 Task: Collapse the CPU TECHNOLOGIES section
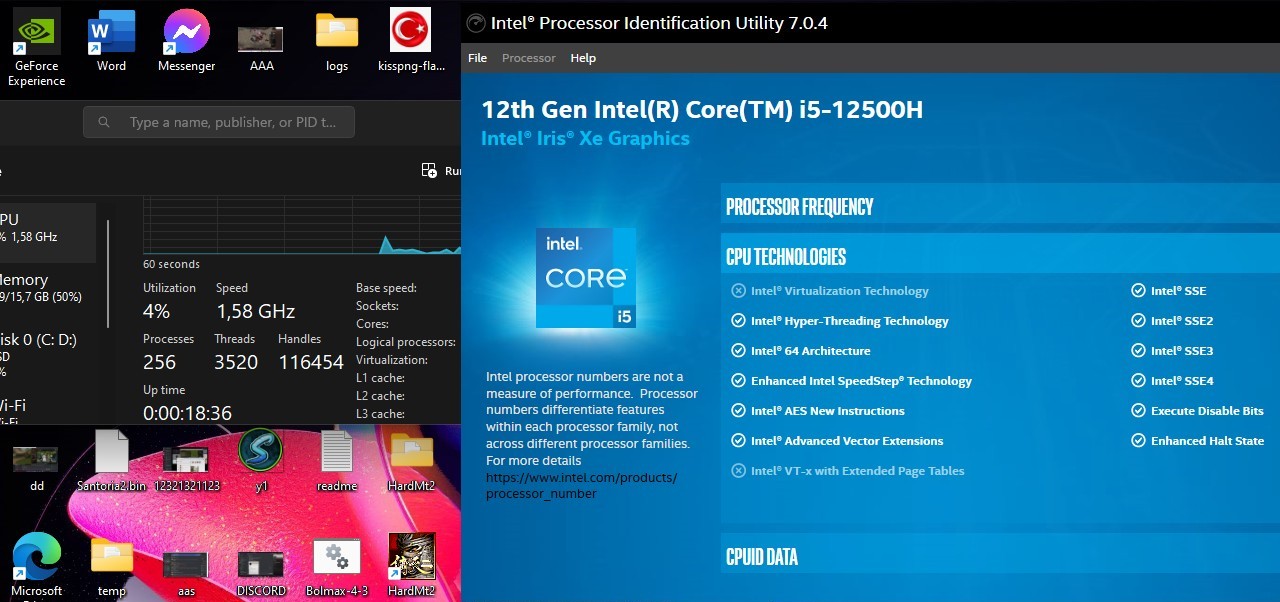tap(1000, 256)
